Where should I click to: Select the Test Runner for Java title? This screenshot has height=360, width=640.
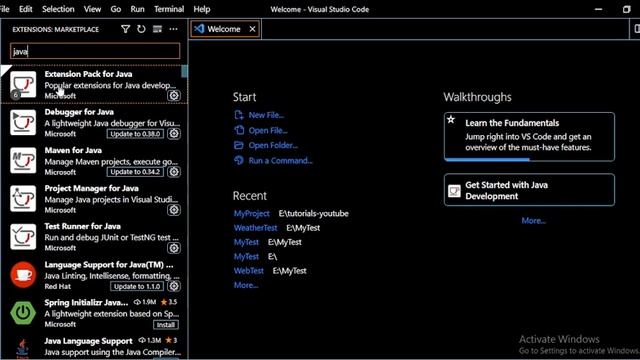(82, 226)
